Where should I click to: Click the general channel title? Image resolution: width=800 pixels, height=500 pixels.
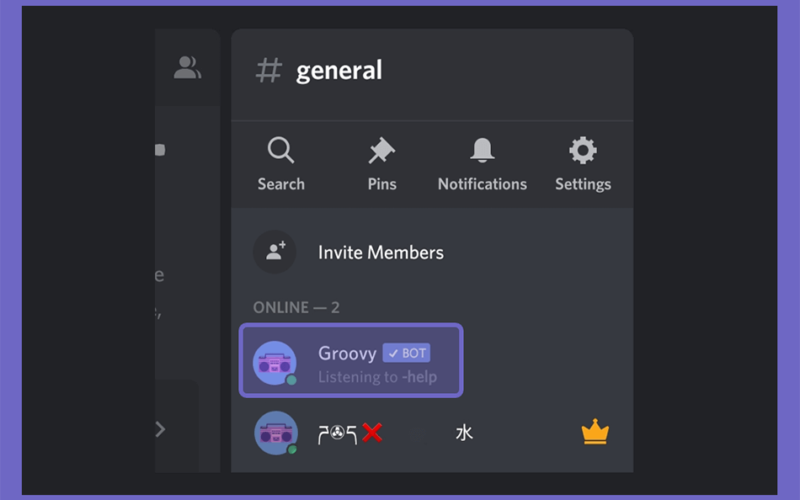tap(339, 70)
